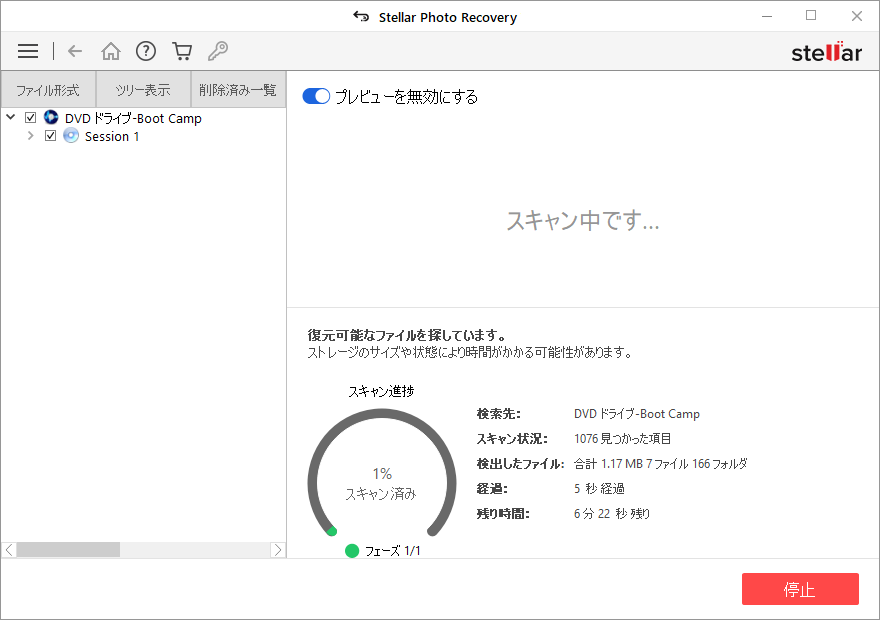
Task: Click the Session 1 disc icon
Action: click(x=71, y=136)
